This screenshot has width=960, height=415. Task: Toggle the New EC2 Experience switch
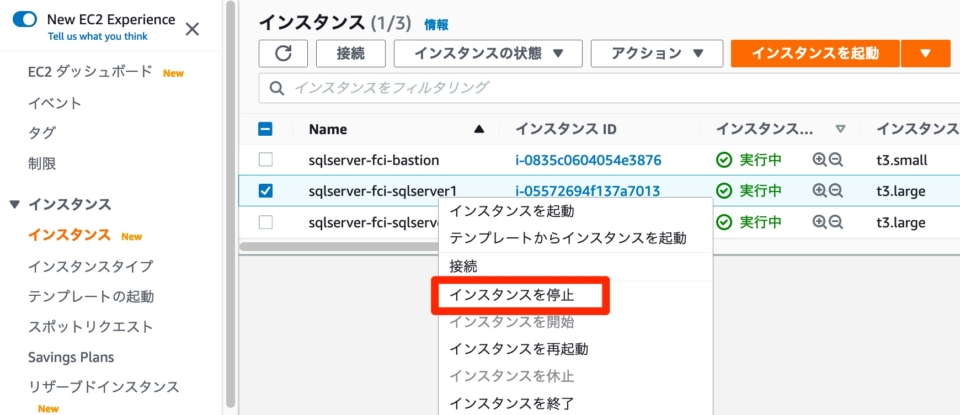point(25,20)
